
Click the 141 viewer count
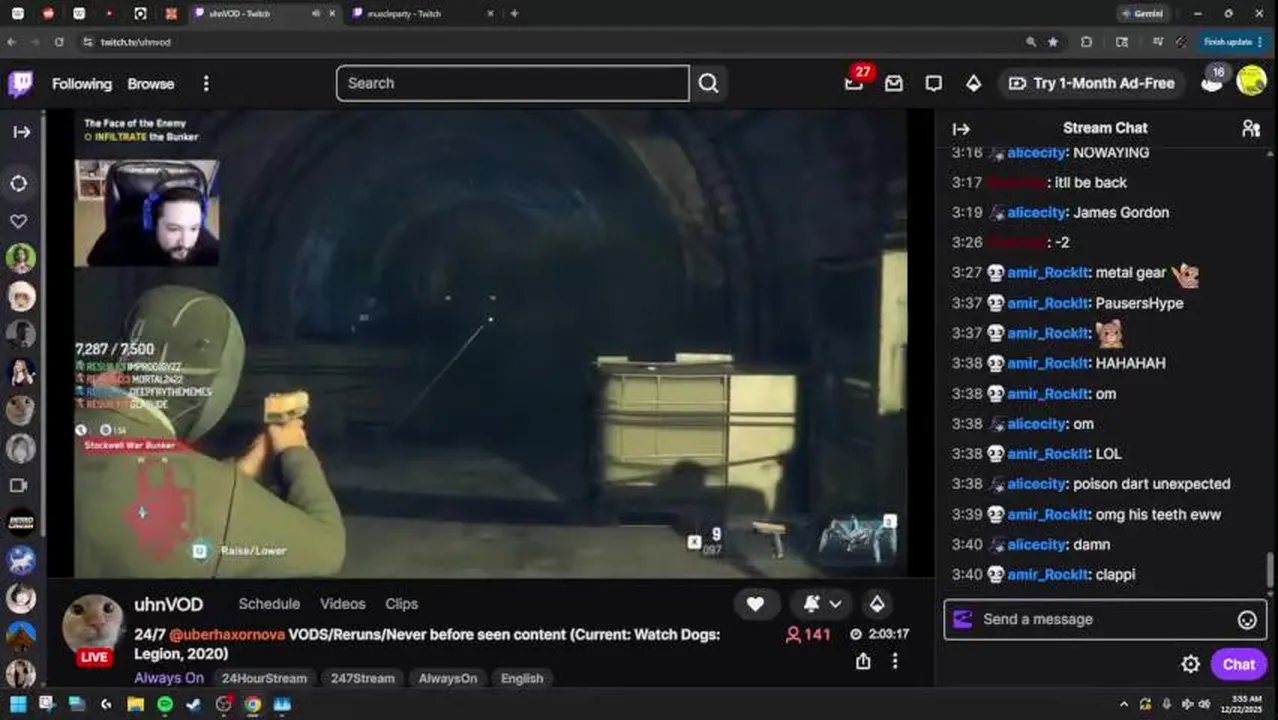(808, 634)
